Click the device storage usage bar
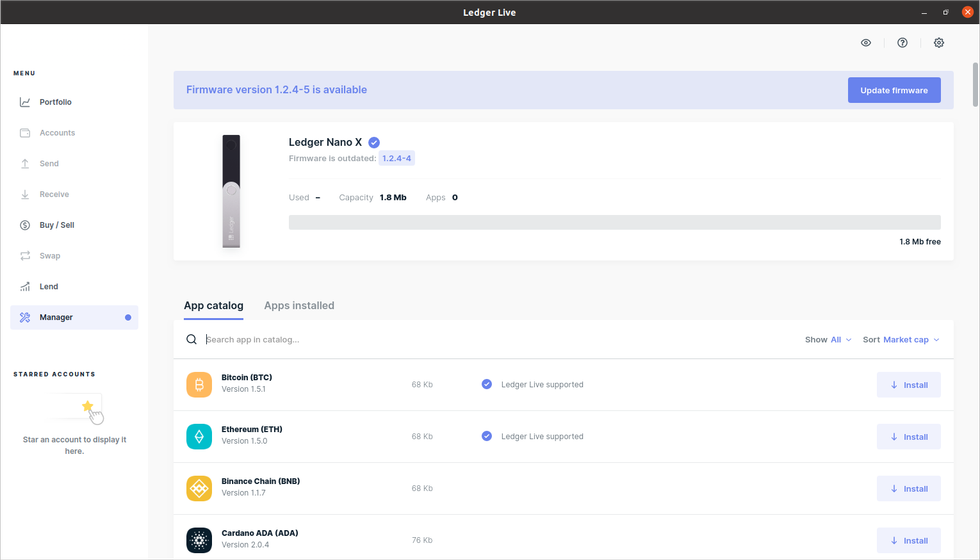This screenshot has width=980, height=560. pyautogui.click(x=614, y=222)
